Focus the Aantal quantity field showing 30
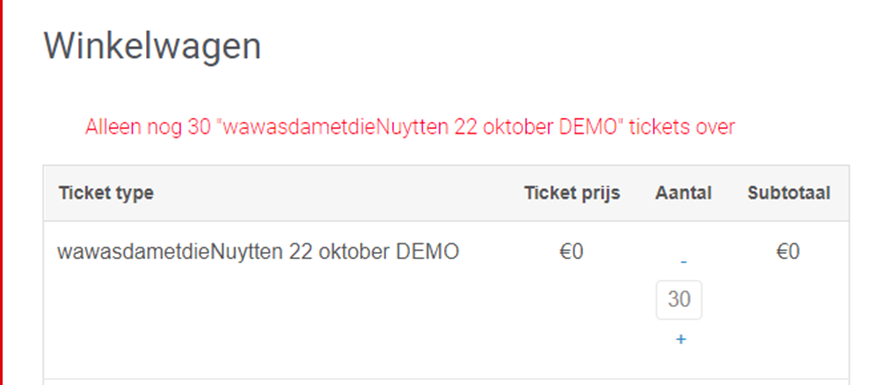The image size is (870, 385). pos(679,300)
